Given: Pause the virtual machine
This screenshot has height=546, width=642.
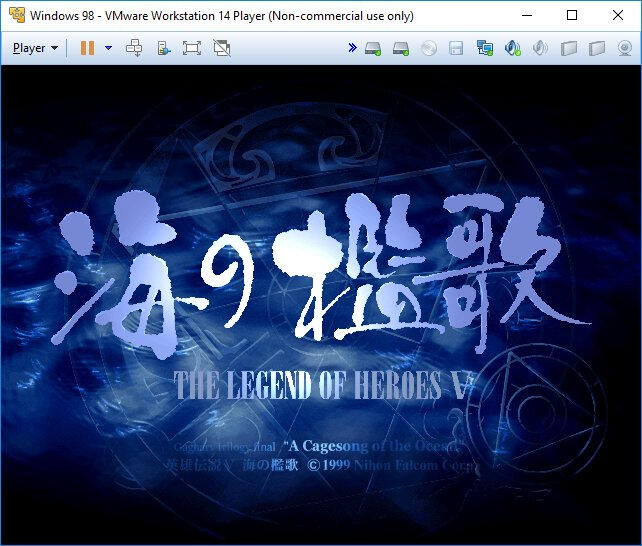Looking at the screenshot, I should (x=87, y=48).
